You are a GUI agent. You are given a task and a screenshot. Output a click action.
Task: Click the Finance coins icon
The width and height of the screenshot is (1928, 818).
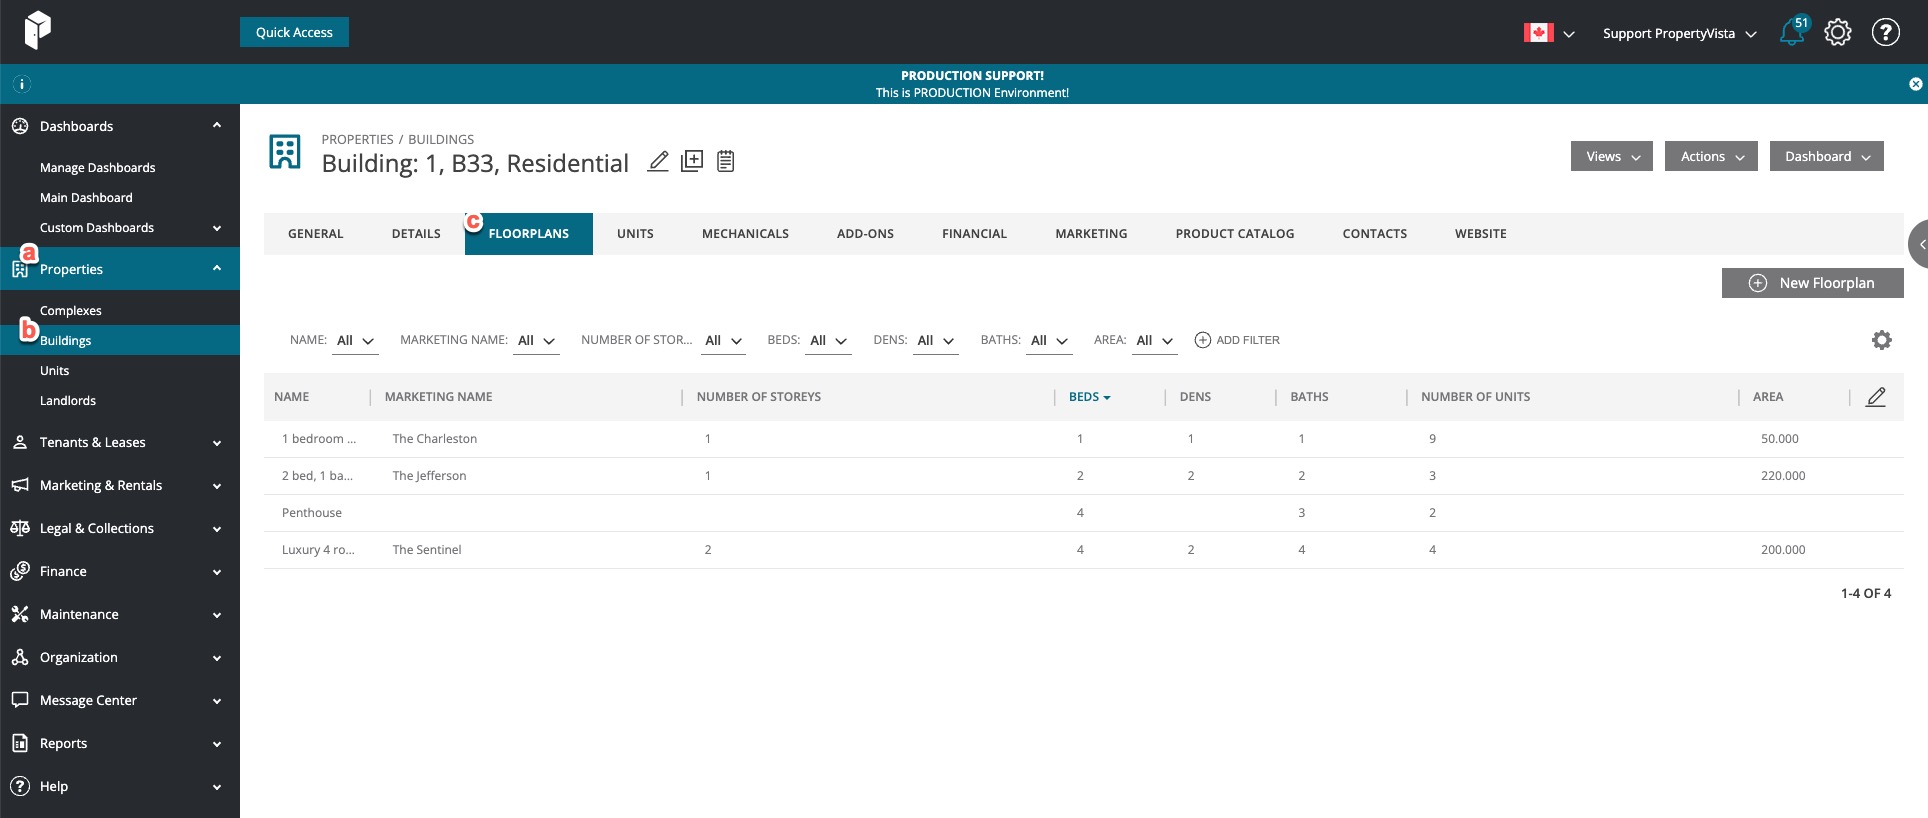coord(20,571)
